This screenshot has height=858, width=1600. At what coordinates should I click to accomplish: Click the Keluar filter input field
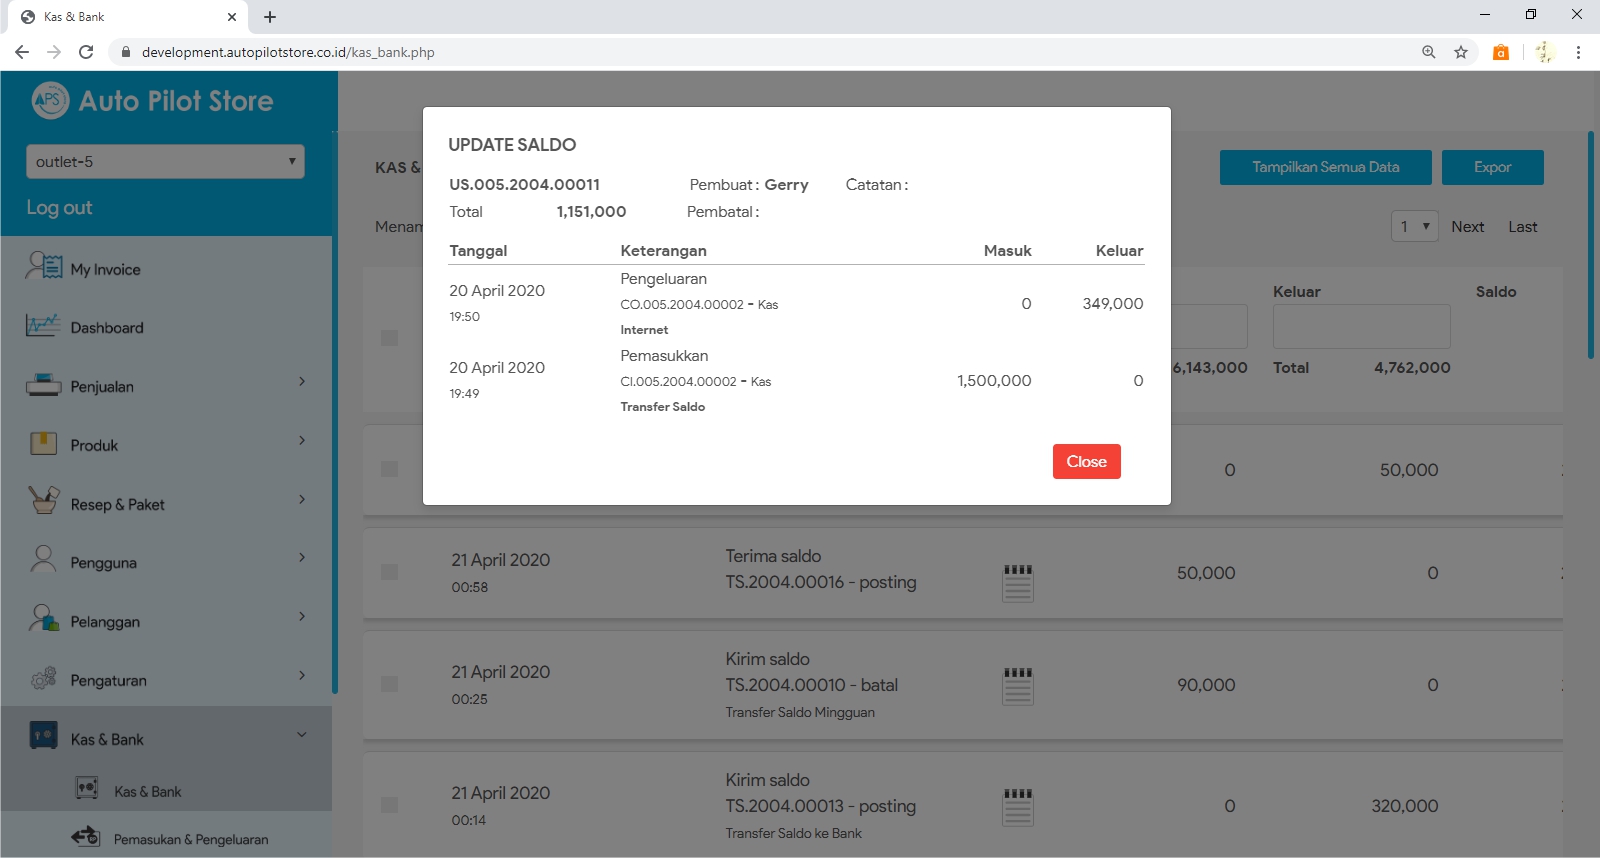click(1361, 327)
